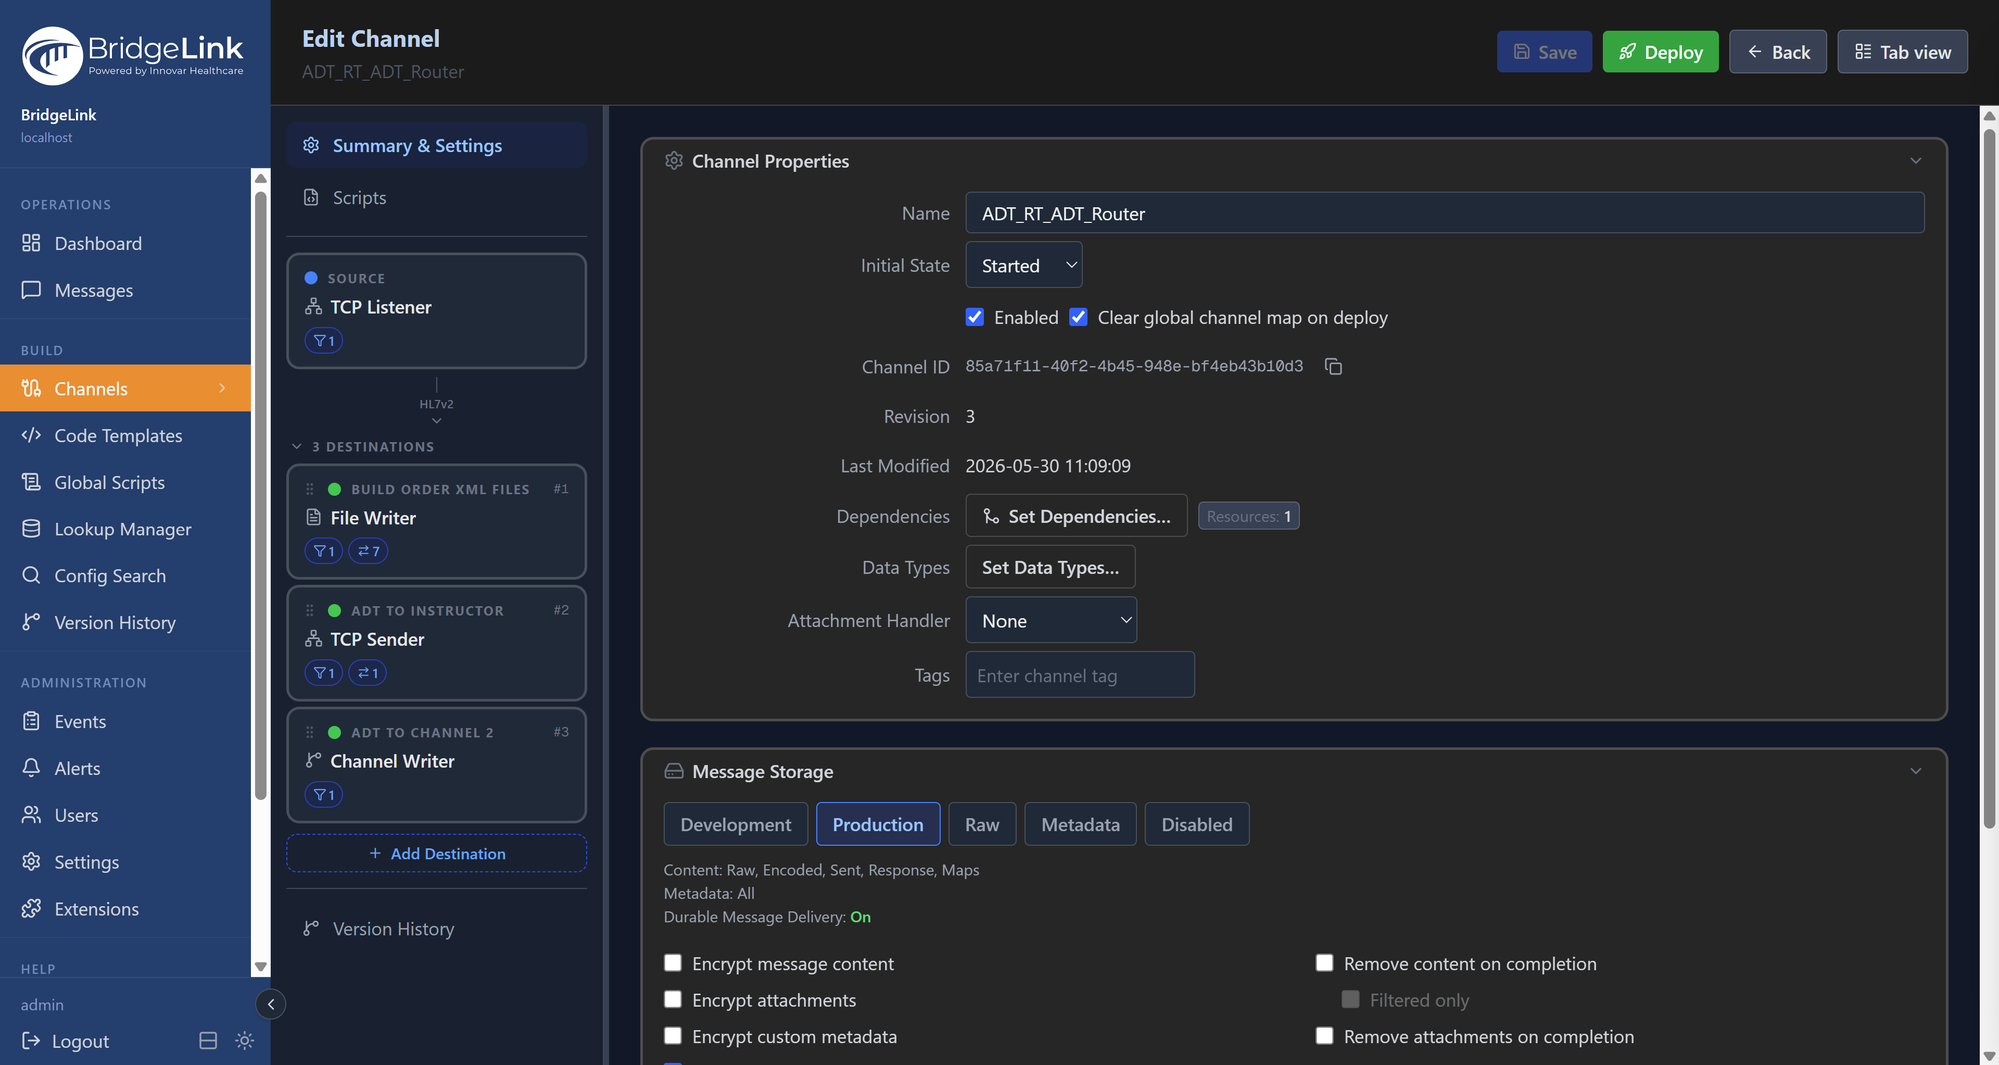The height and width of the screenshot is (1065, 1999).
Task: Click the File Writer transformer badge showing 7
Action: coord(368,551)
